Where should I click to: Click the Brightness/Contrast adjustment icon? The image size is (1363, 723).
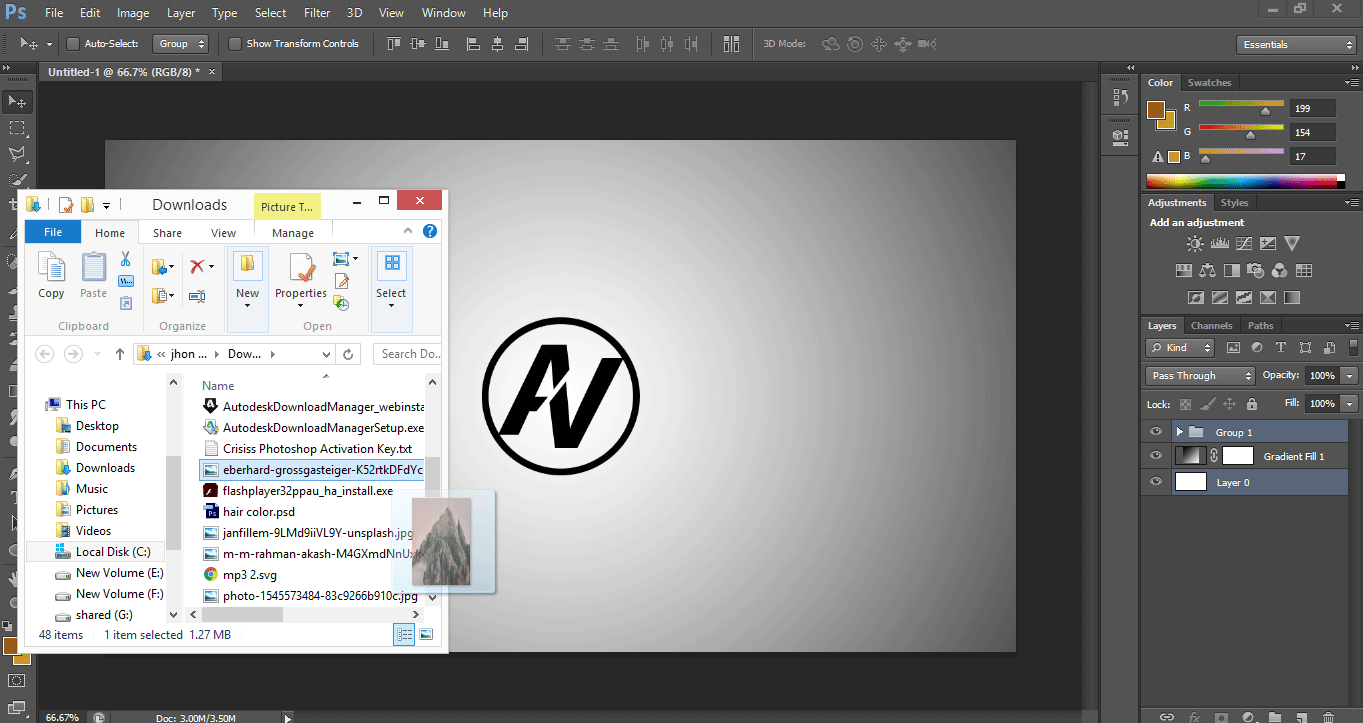[x=1195, y=244]
